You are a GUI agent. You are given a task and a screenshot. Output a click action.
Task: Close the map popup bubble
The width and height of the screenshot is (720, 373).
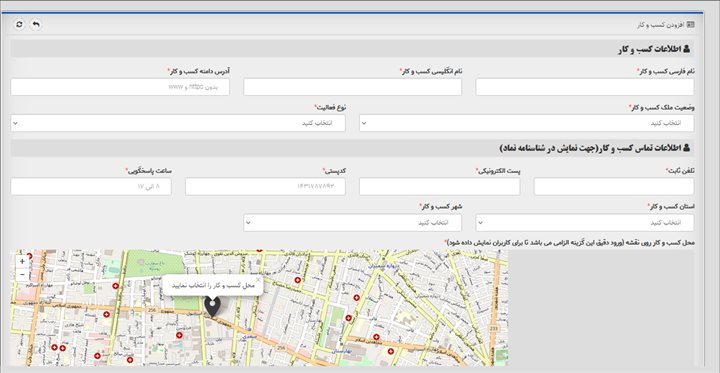coord(258,279)
